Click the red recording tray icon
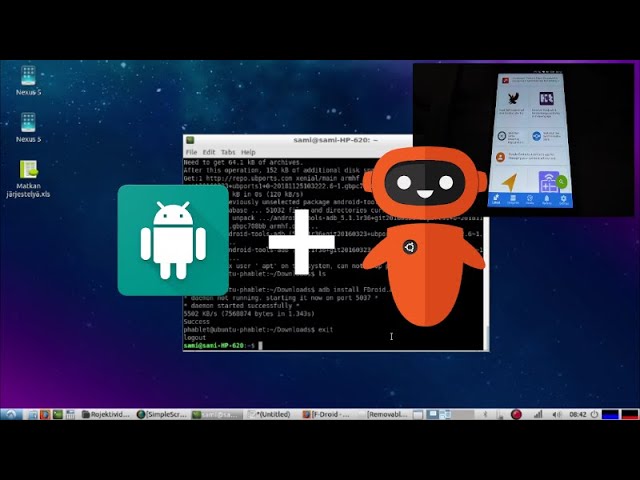This screenshot has width=640, height=480. point(516,415)
